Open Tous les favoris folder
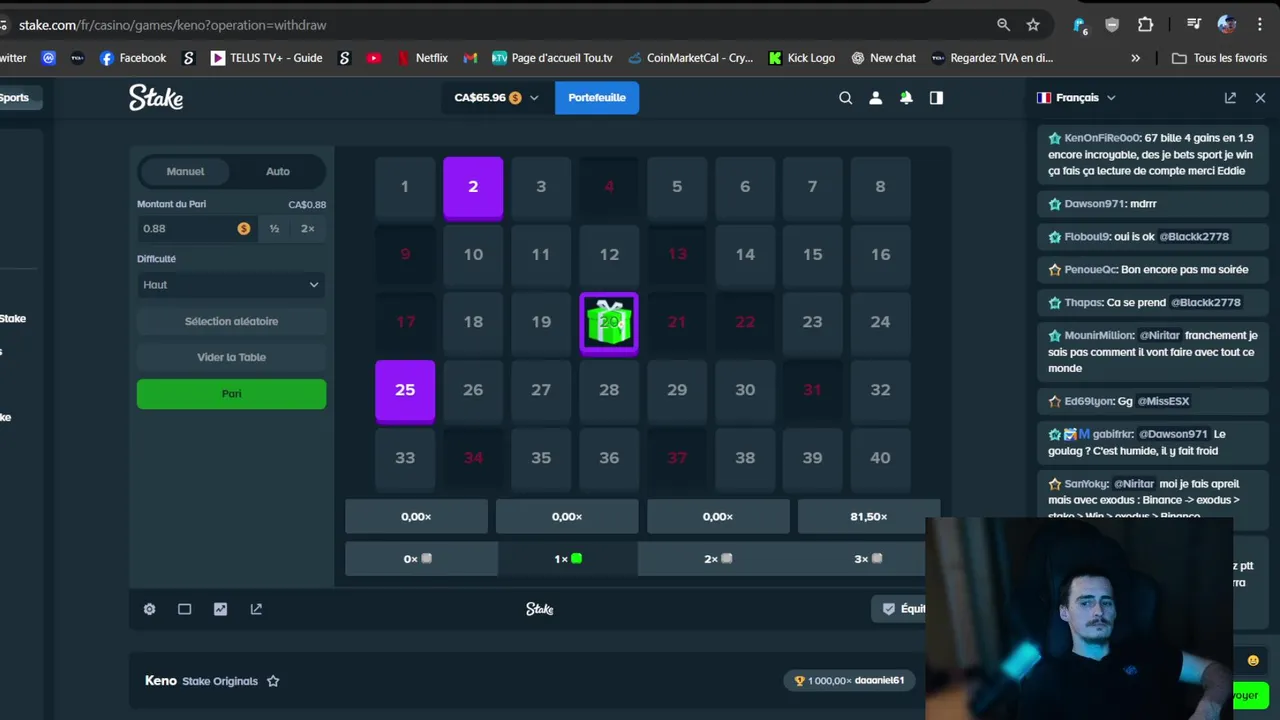Screen dimensions: 1280x720 click(x=1219, y=58)
